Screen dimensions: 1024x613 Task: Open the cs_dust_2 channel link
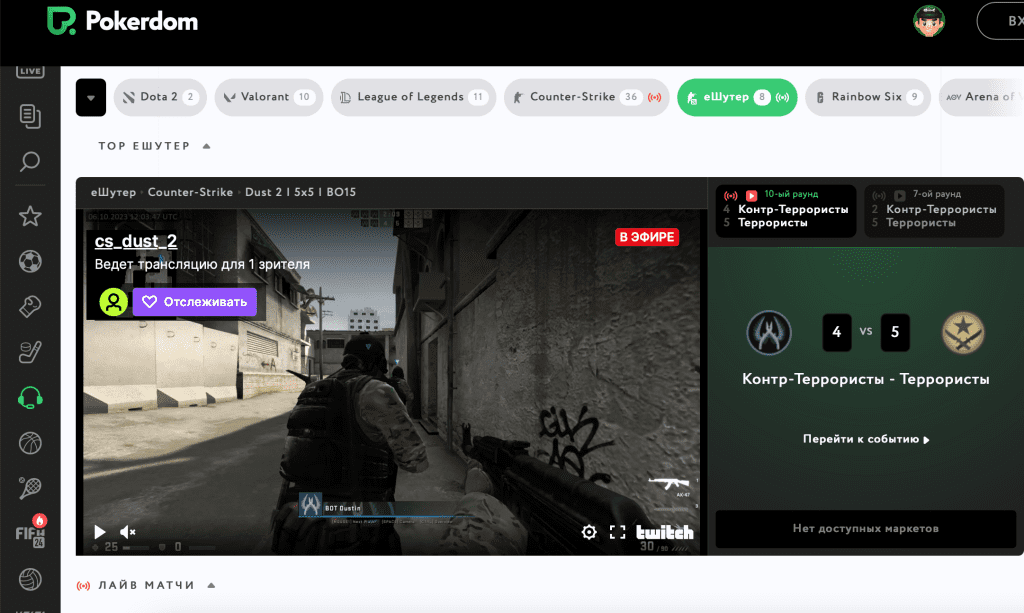click(x=135, y=241)
